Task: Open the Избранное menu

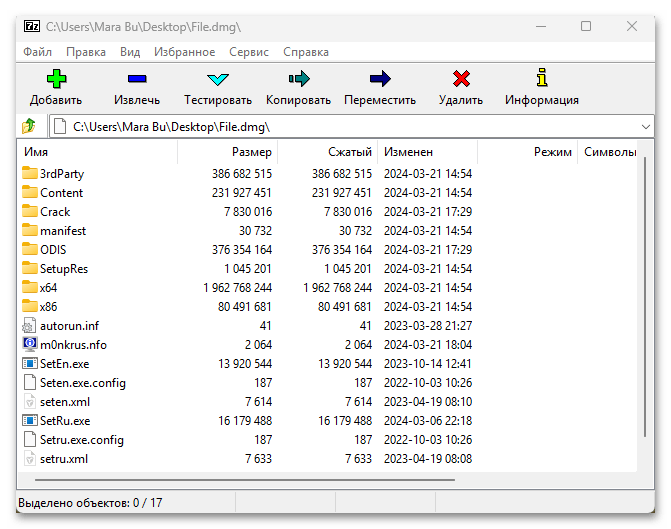Action: 184,52
